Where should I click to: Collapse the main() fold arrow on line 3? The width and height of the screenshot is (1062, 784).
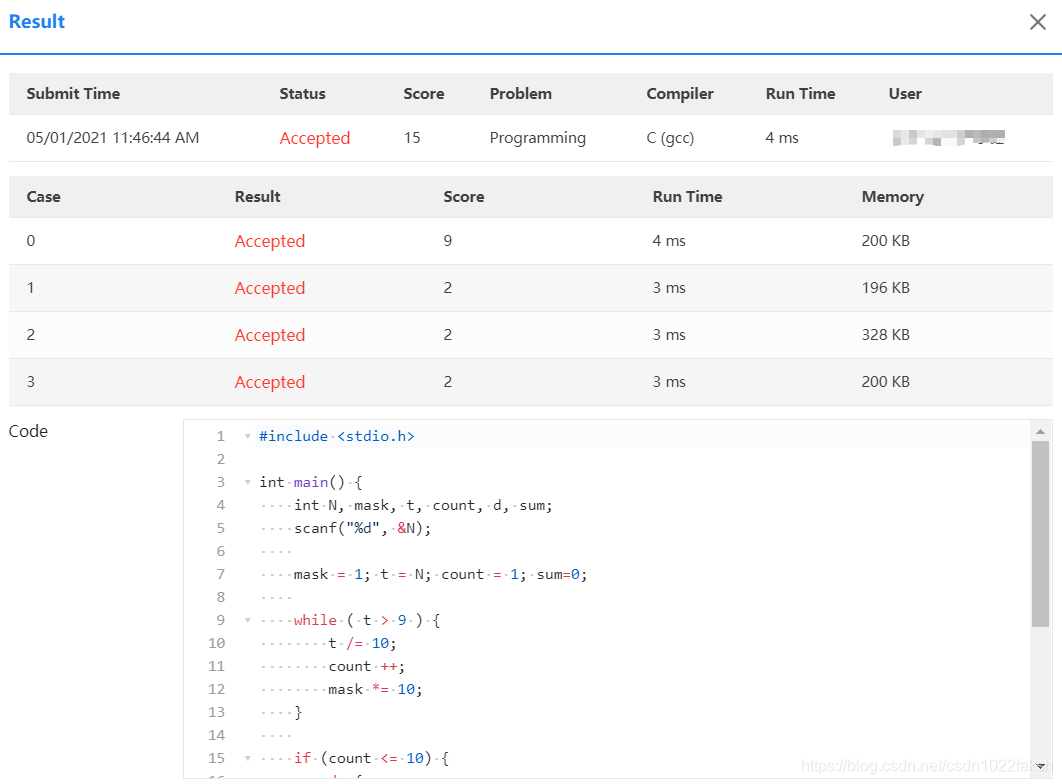coord(248,483)
